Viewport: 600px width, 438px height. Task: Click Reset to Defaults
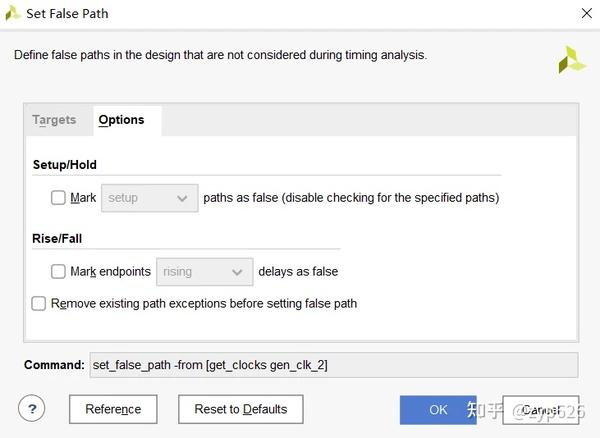[241, 409]
